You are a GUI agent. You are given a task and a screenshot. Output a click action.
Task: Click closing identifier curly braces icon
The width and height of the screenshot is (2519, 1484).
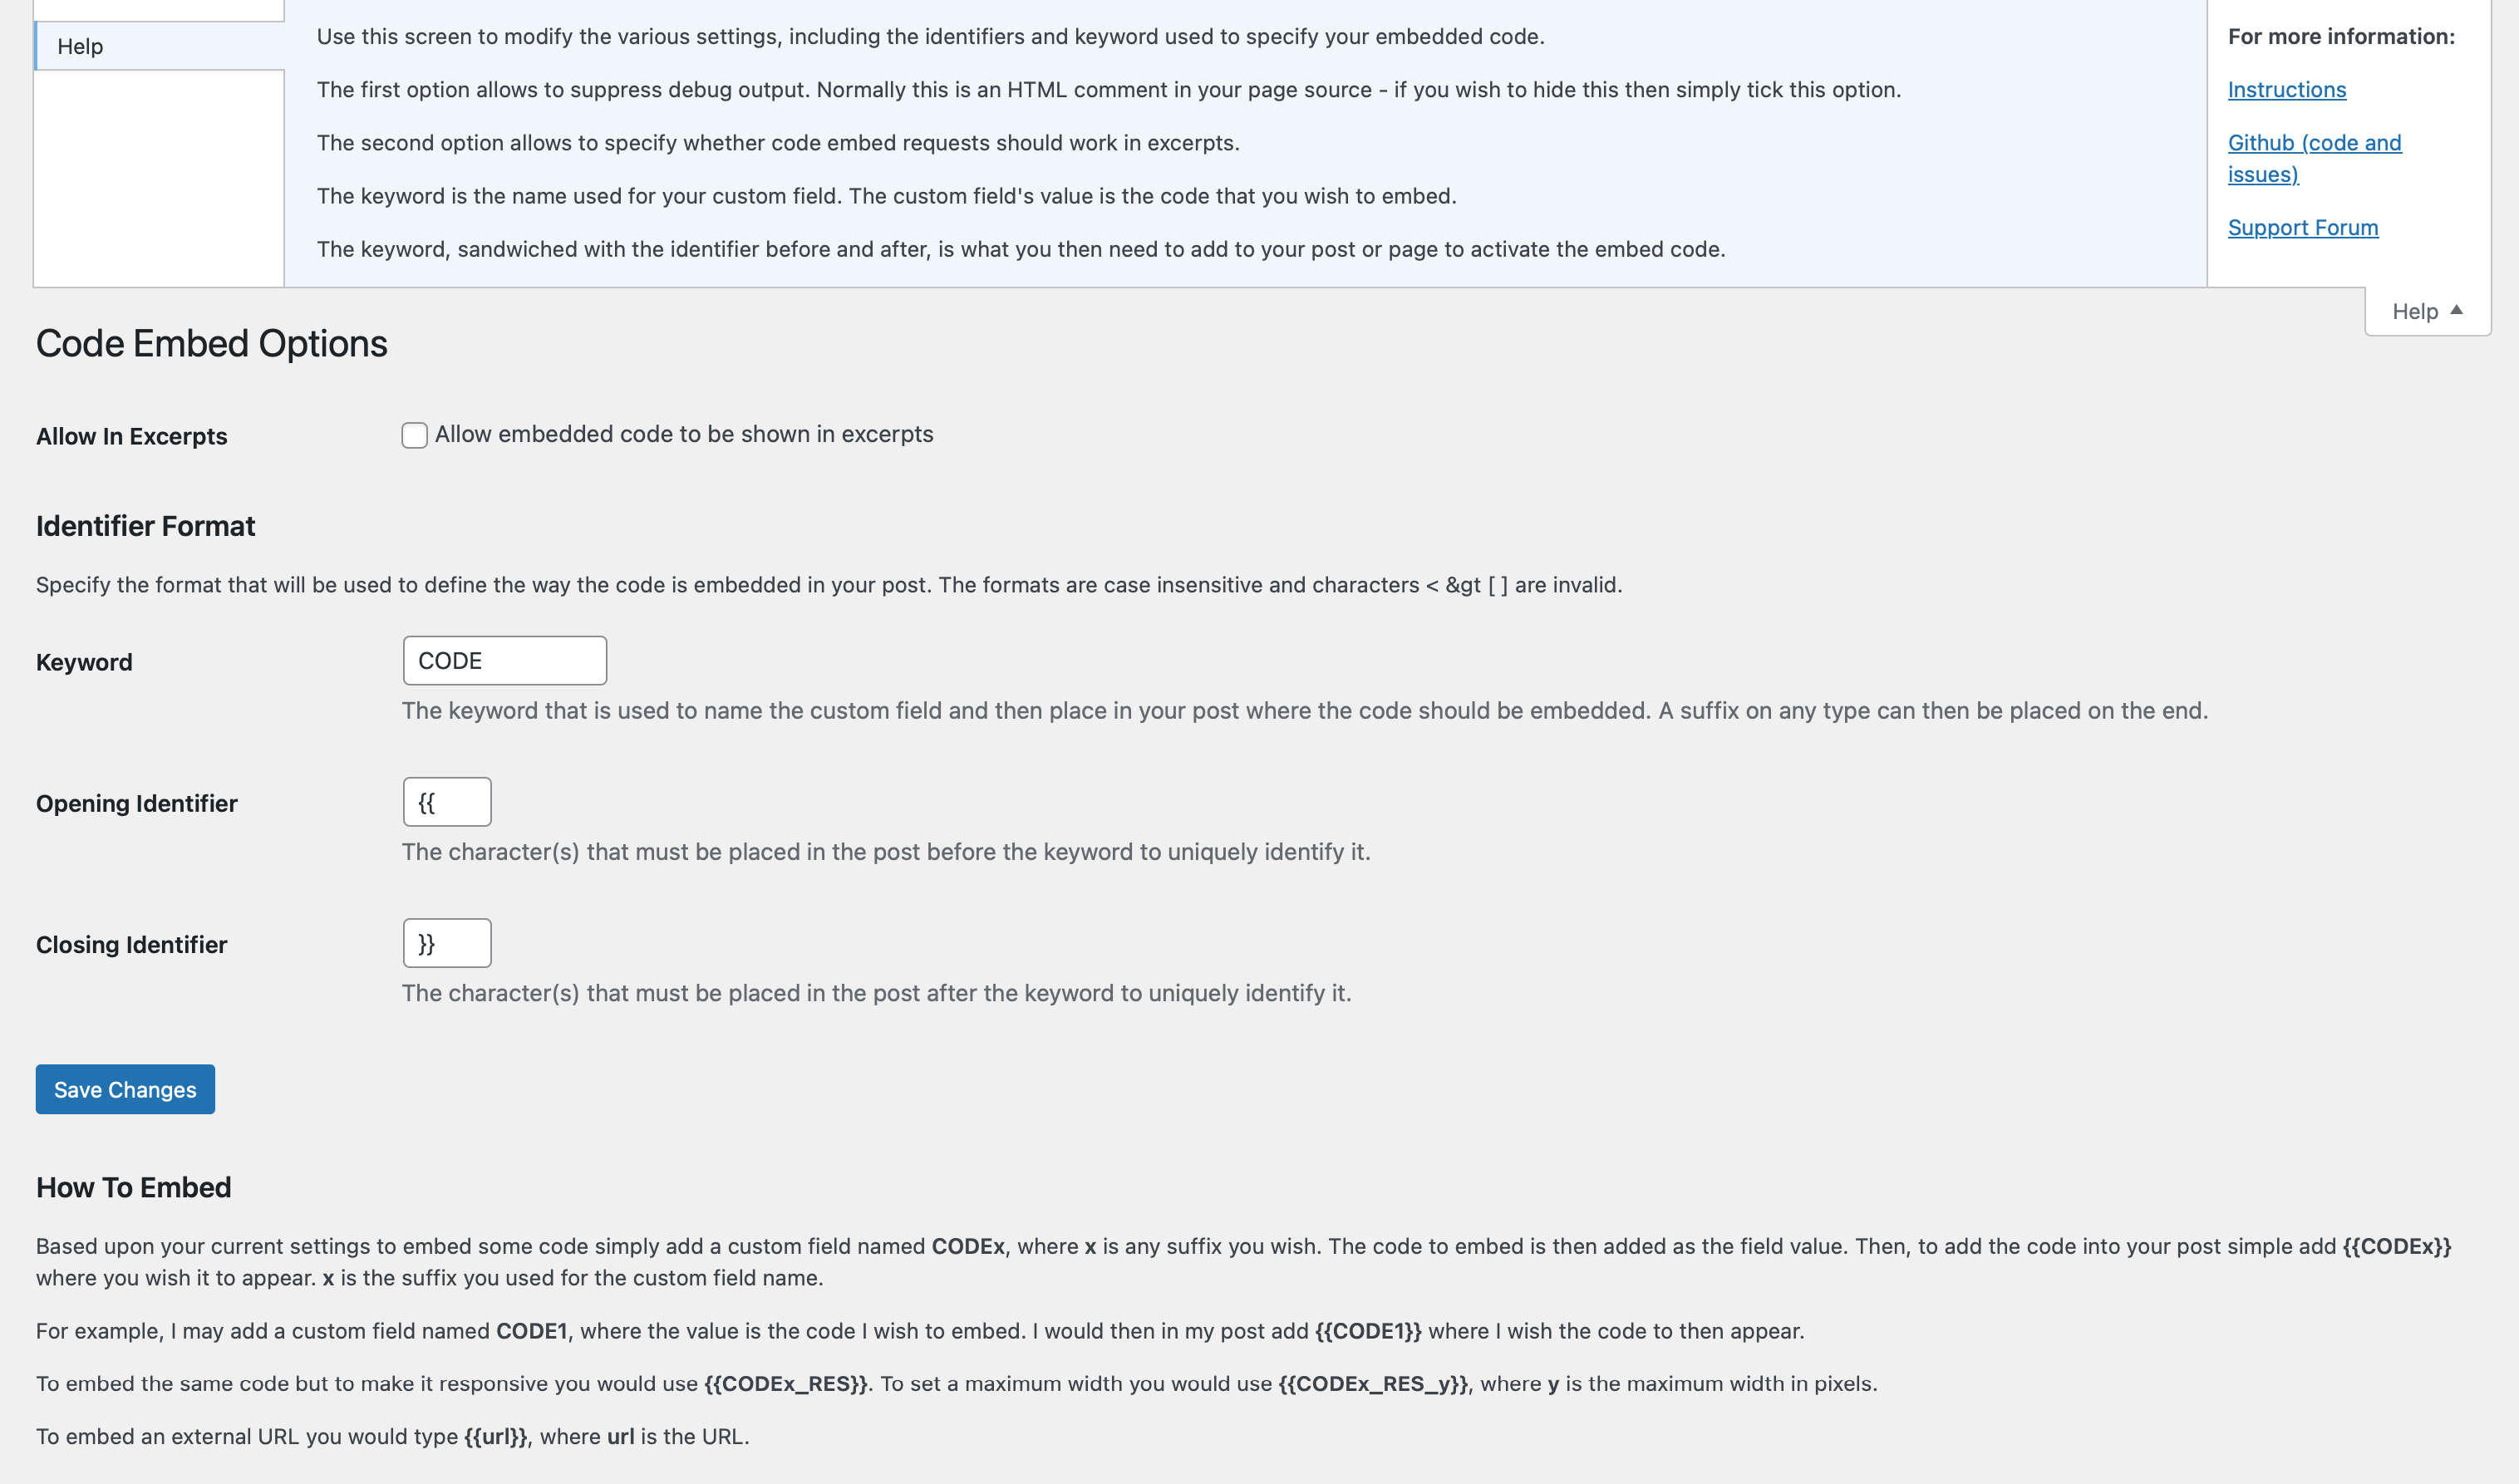coord(445,941)
